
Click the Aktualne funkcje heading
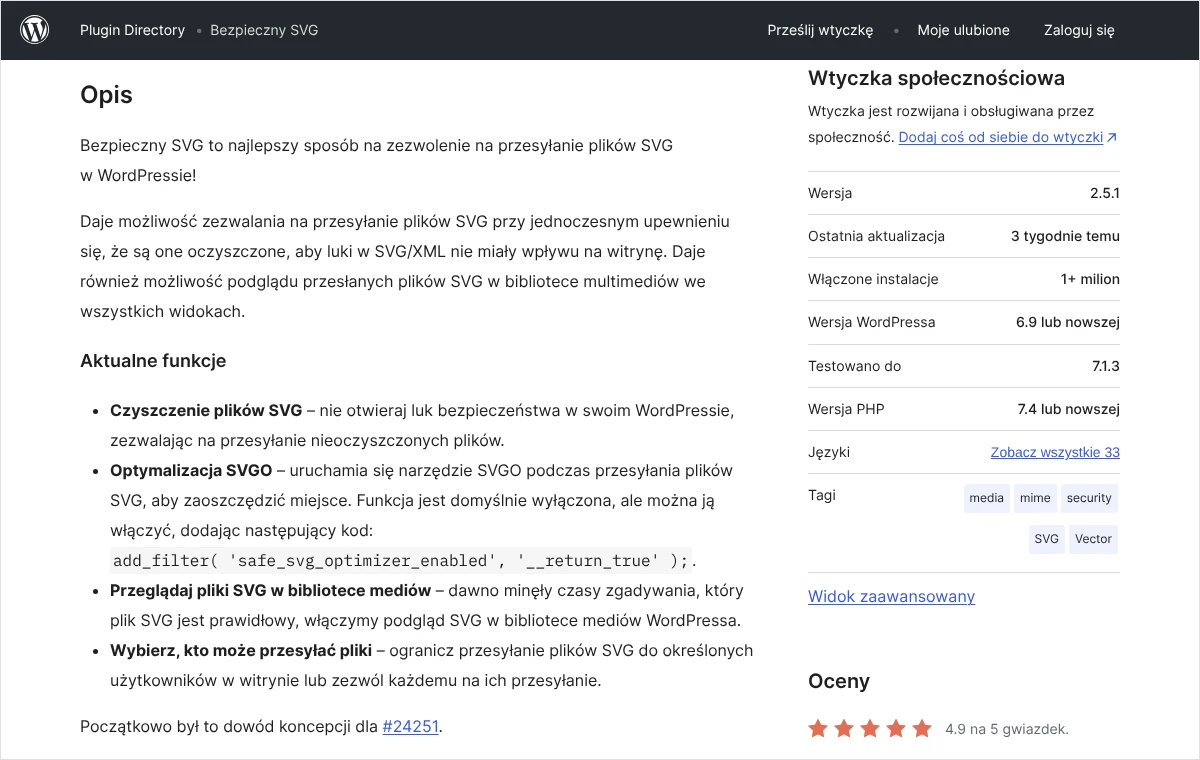[x=153, y=361]
